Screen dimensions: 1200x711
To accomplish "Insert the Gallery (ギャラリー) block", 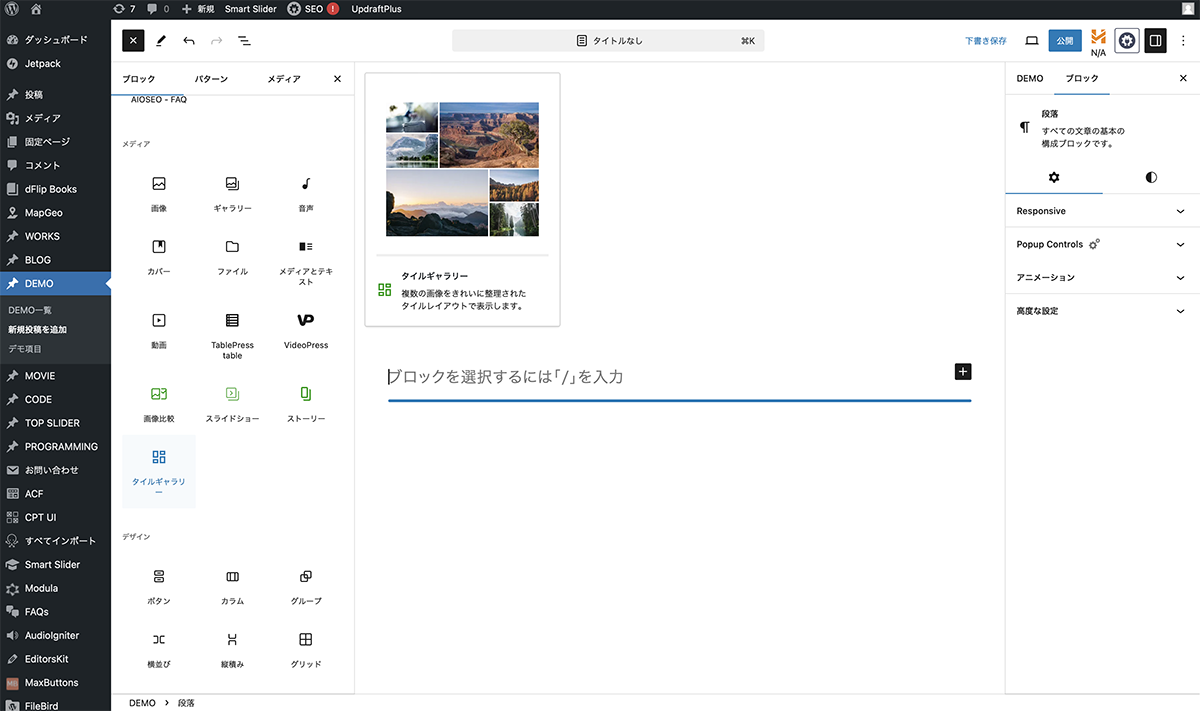I will point(232,193).
